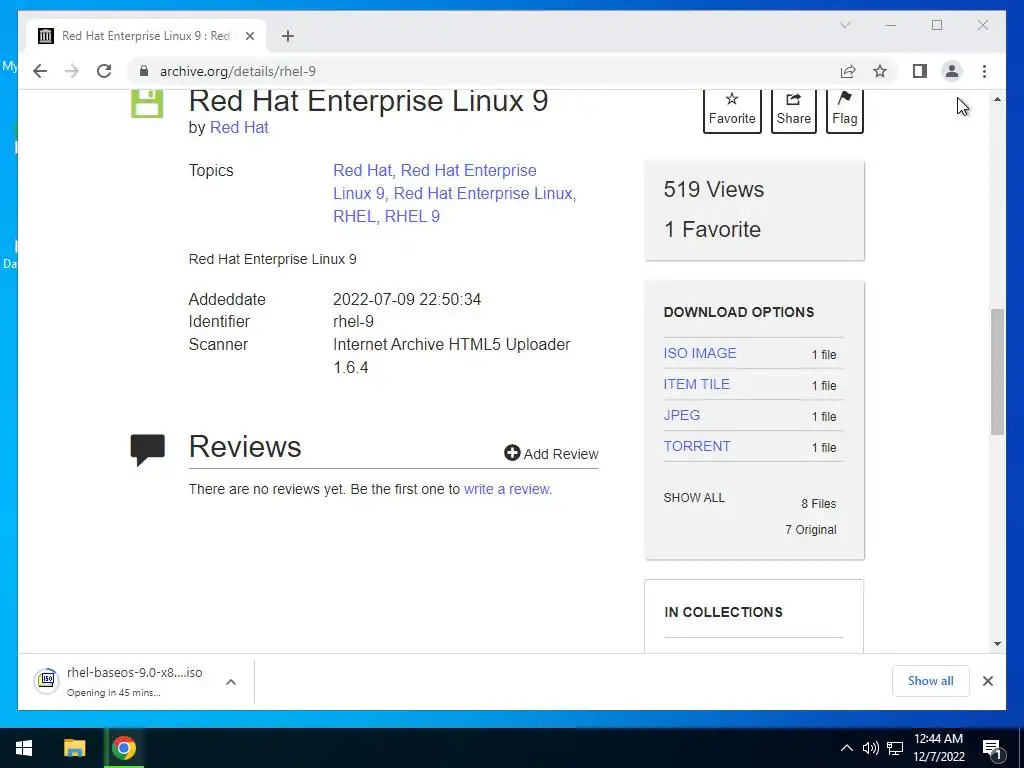
Task: Download the ITEM TILE file
Action: tap(696, 384)
